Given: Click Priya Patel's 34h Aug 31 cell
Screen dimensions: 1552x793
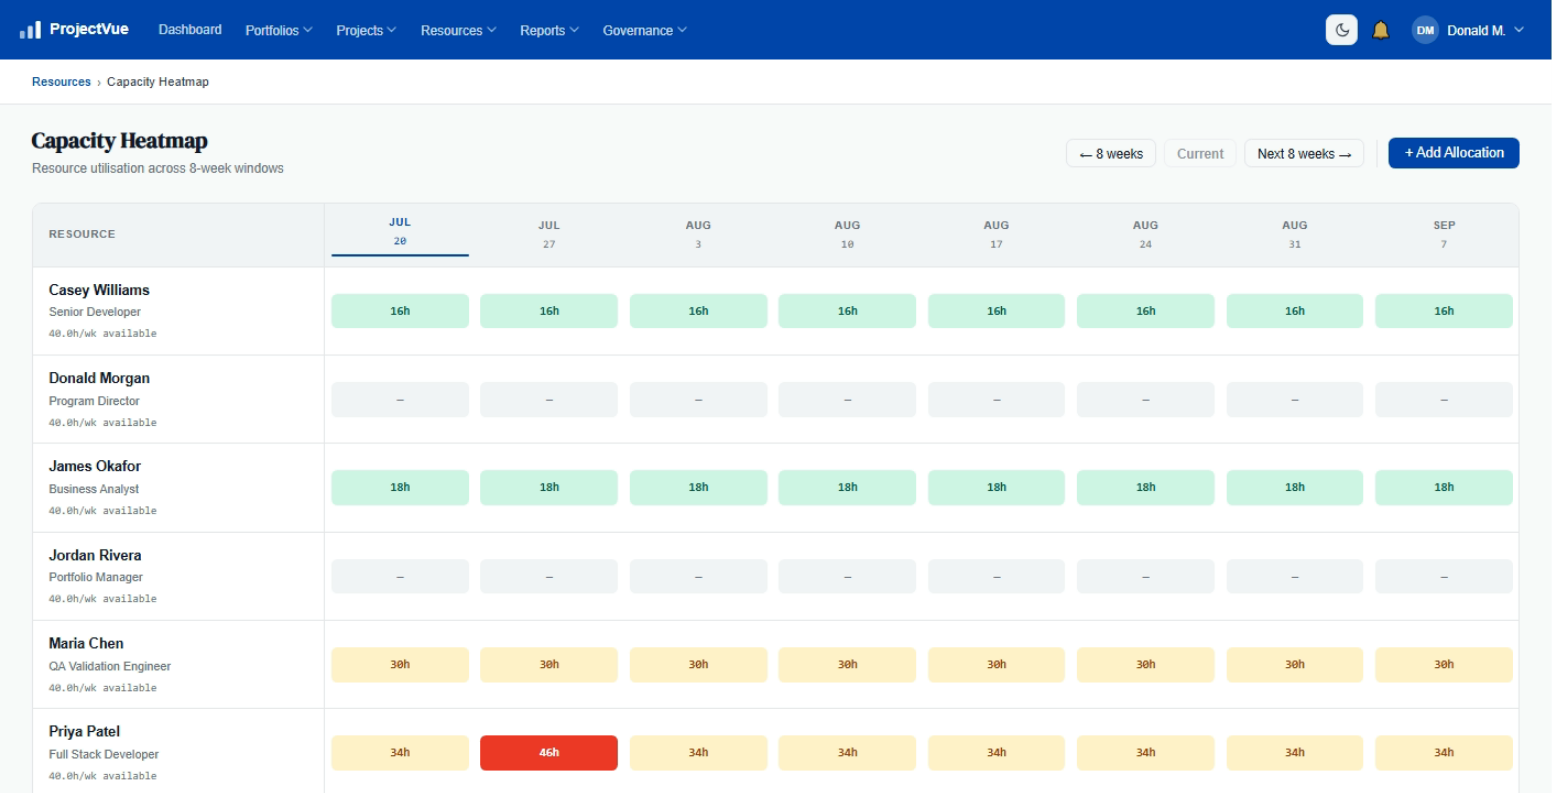Looking at the screenshot, I should [x=1295, y=753].
